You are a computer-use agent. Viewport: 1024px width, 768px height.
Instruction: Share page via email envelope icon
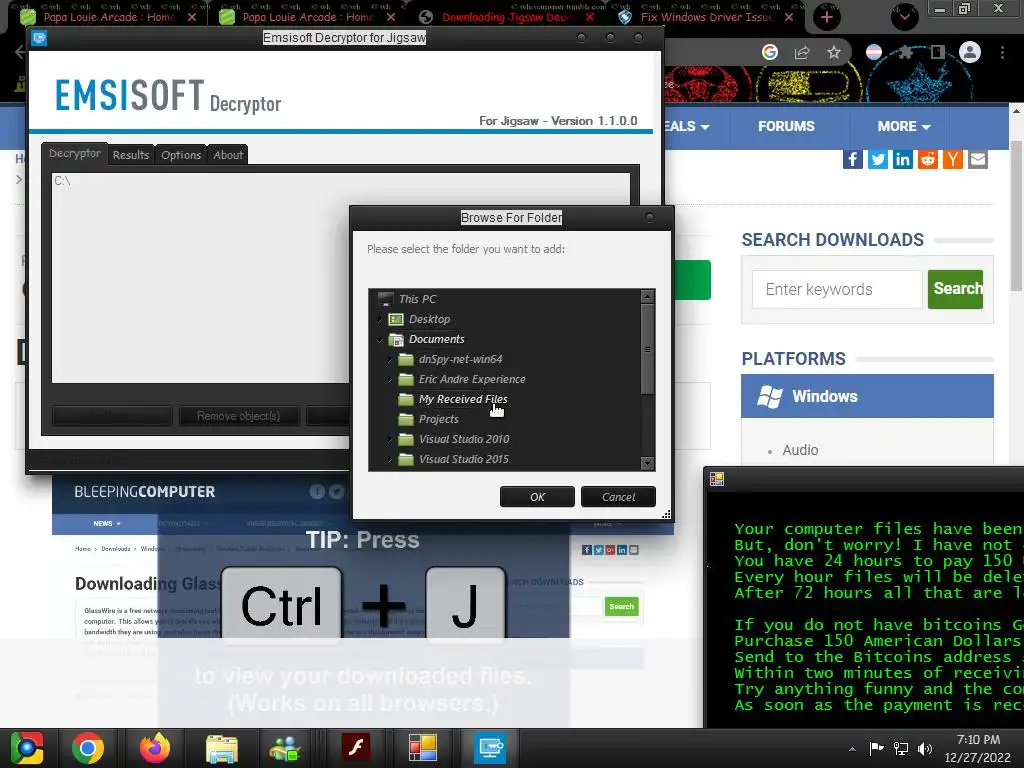pyautogui.click(x=978, y=159)
